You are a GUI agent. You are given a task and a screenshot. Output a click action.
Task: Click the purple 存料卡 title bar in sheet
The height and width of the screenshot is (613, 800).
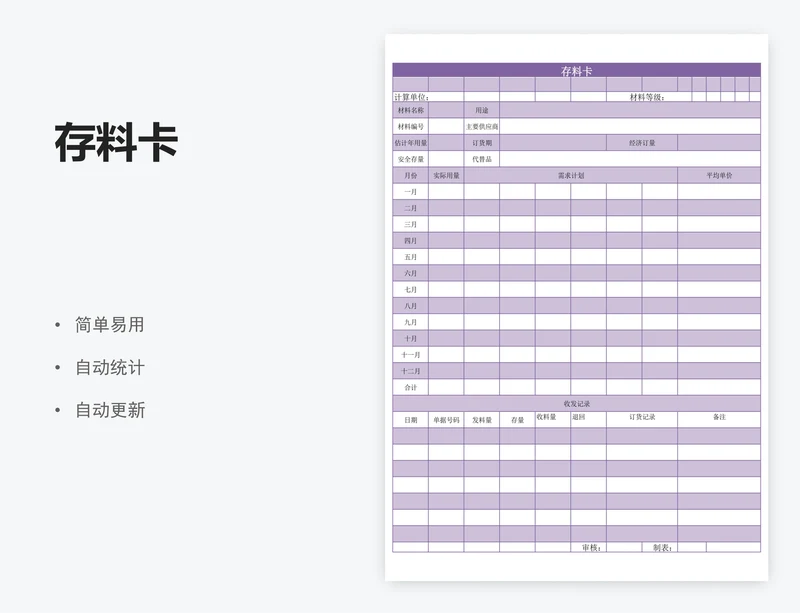click(x=577, y=70)
